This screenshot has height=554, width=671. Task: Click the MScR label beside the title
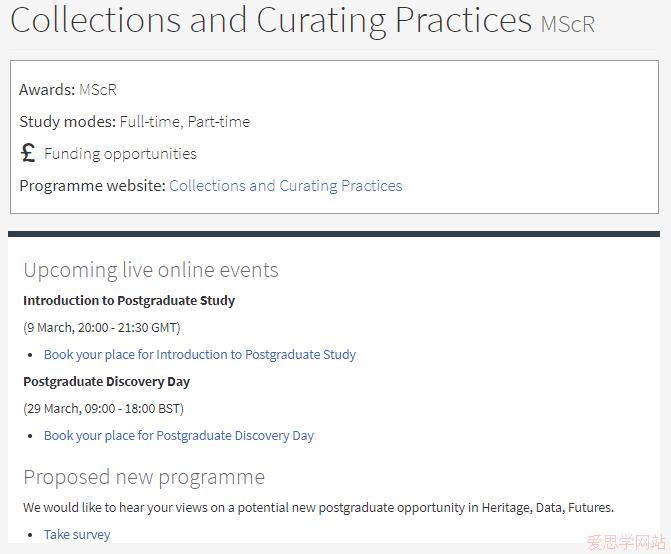tap(568, 24)
